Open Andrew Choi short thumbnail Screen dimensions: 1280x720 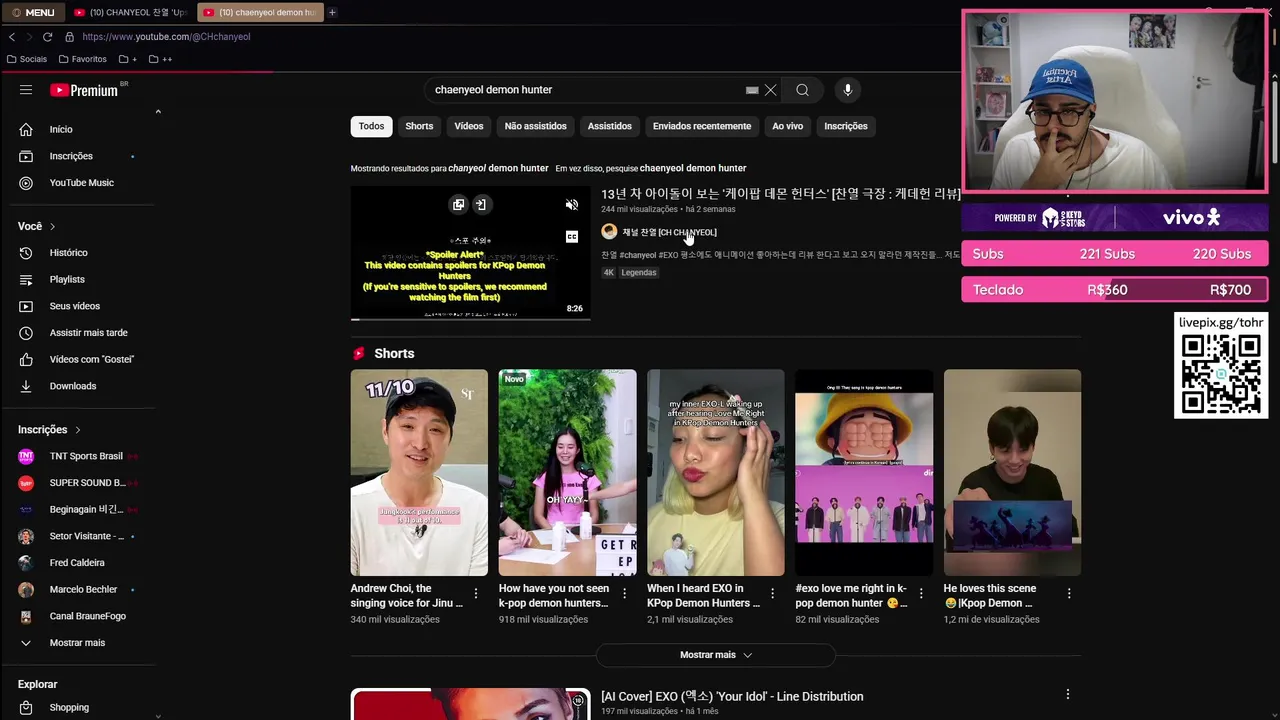pos(419,473)
